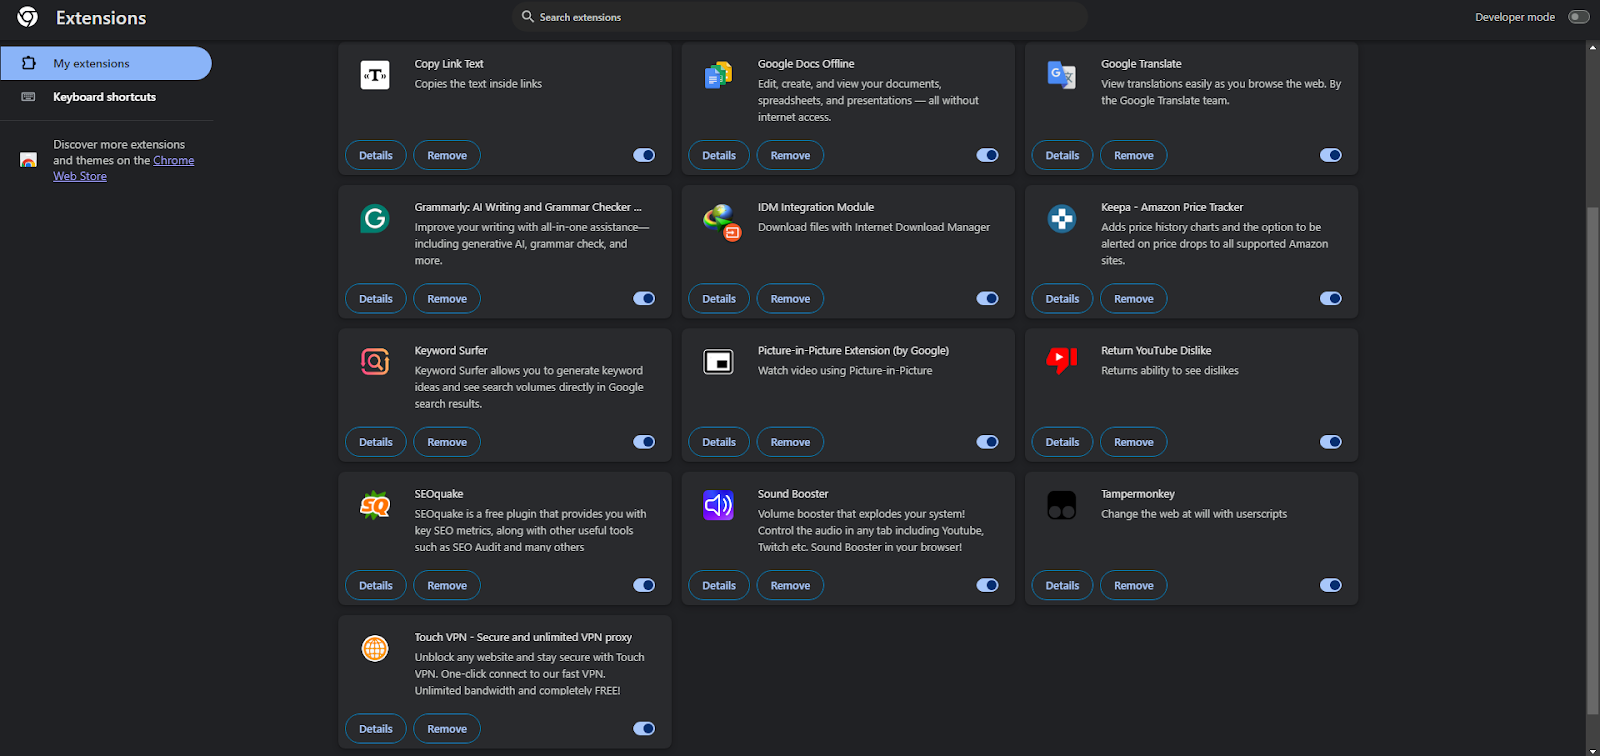Open Details for Copy Link Text

376,155
